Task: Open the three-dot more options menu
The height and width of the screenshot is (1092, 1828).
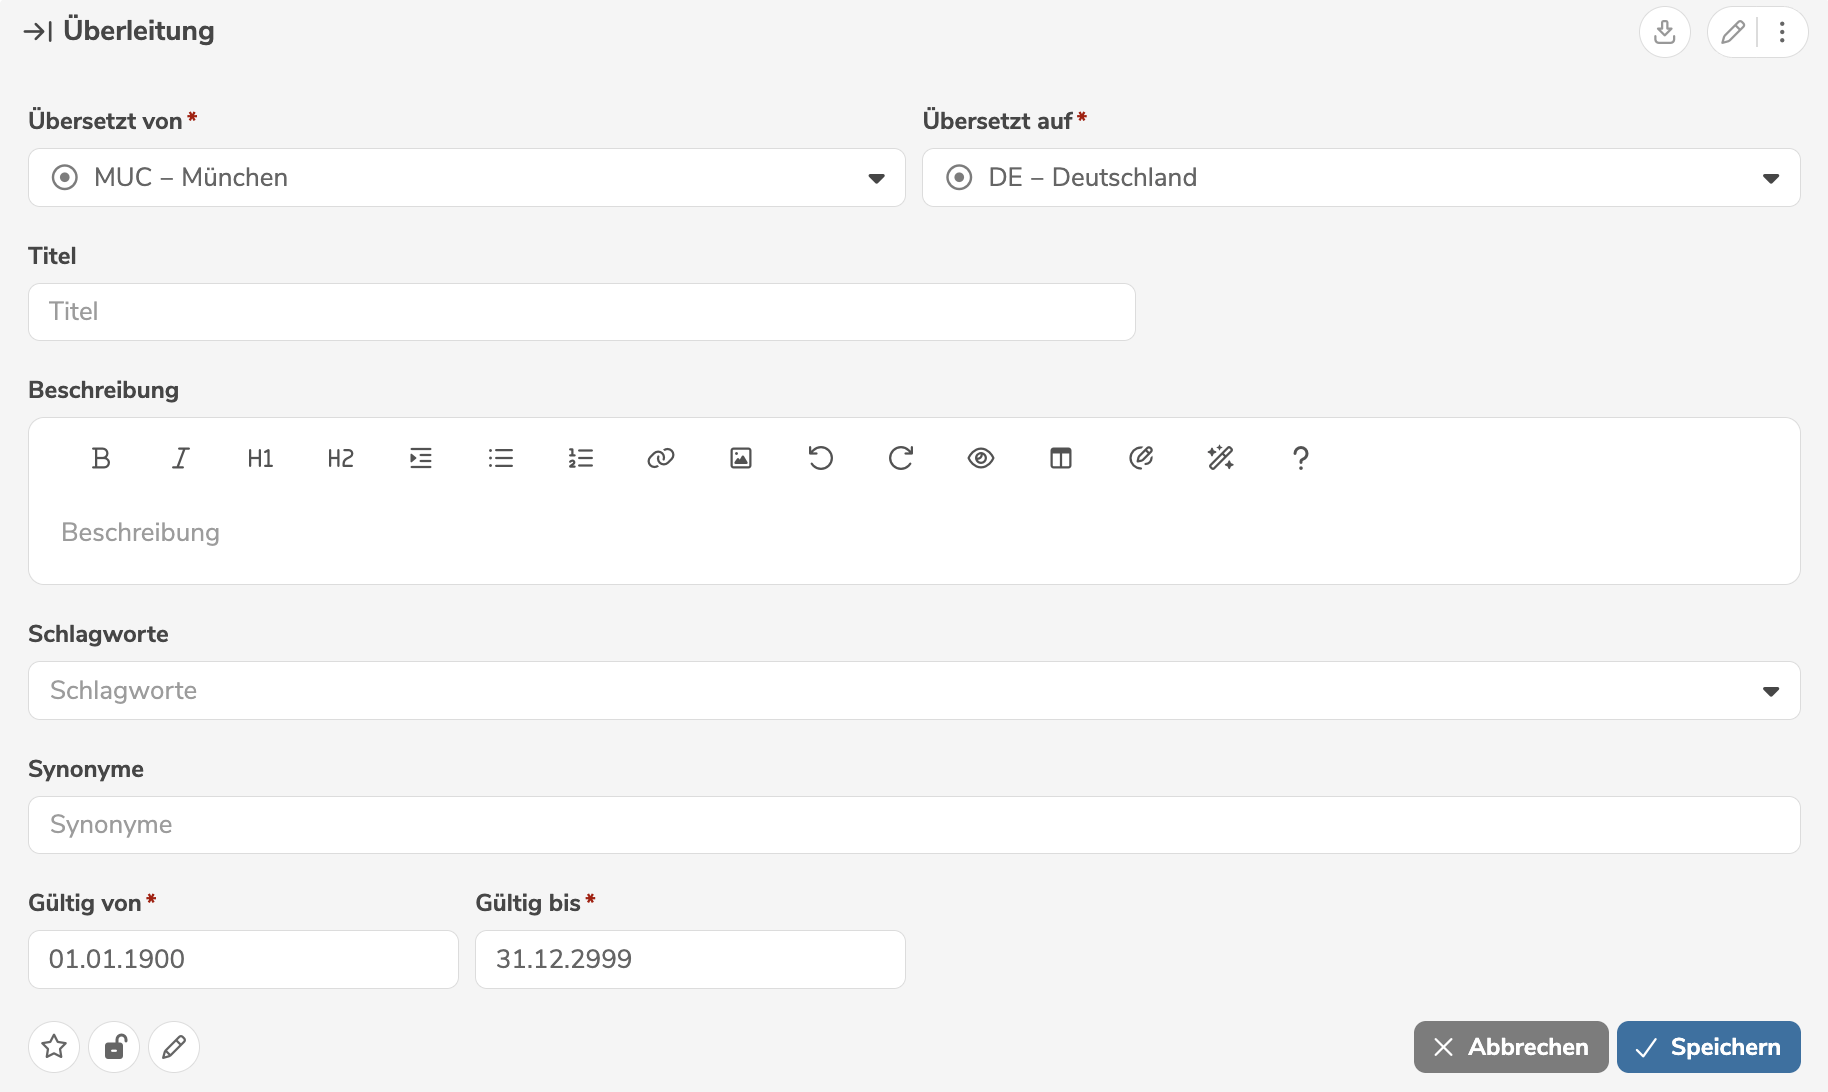Action: click(1782, 32)
